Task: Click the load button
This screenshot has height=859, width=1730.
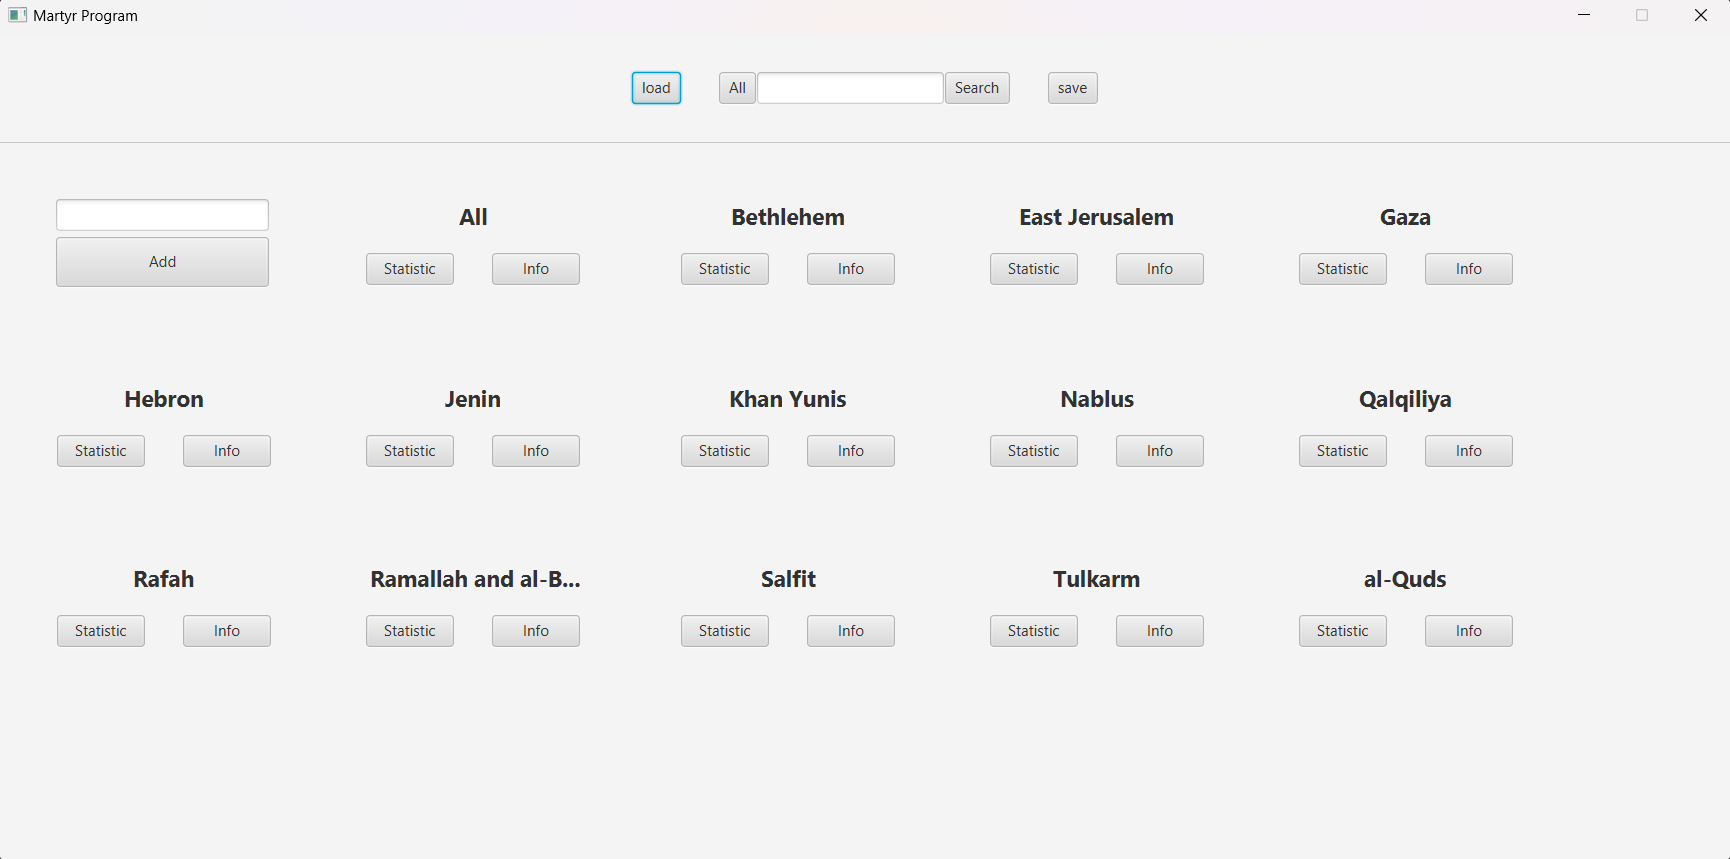Action: 656,88
